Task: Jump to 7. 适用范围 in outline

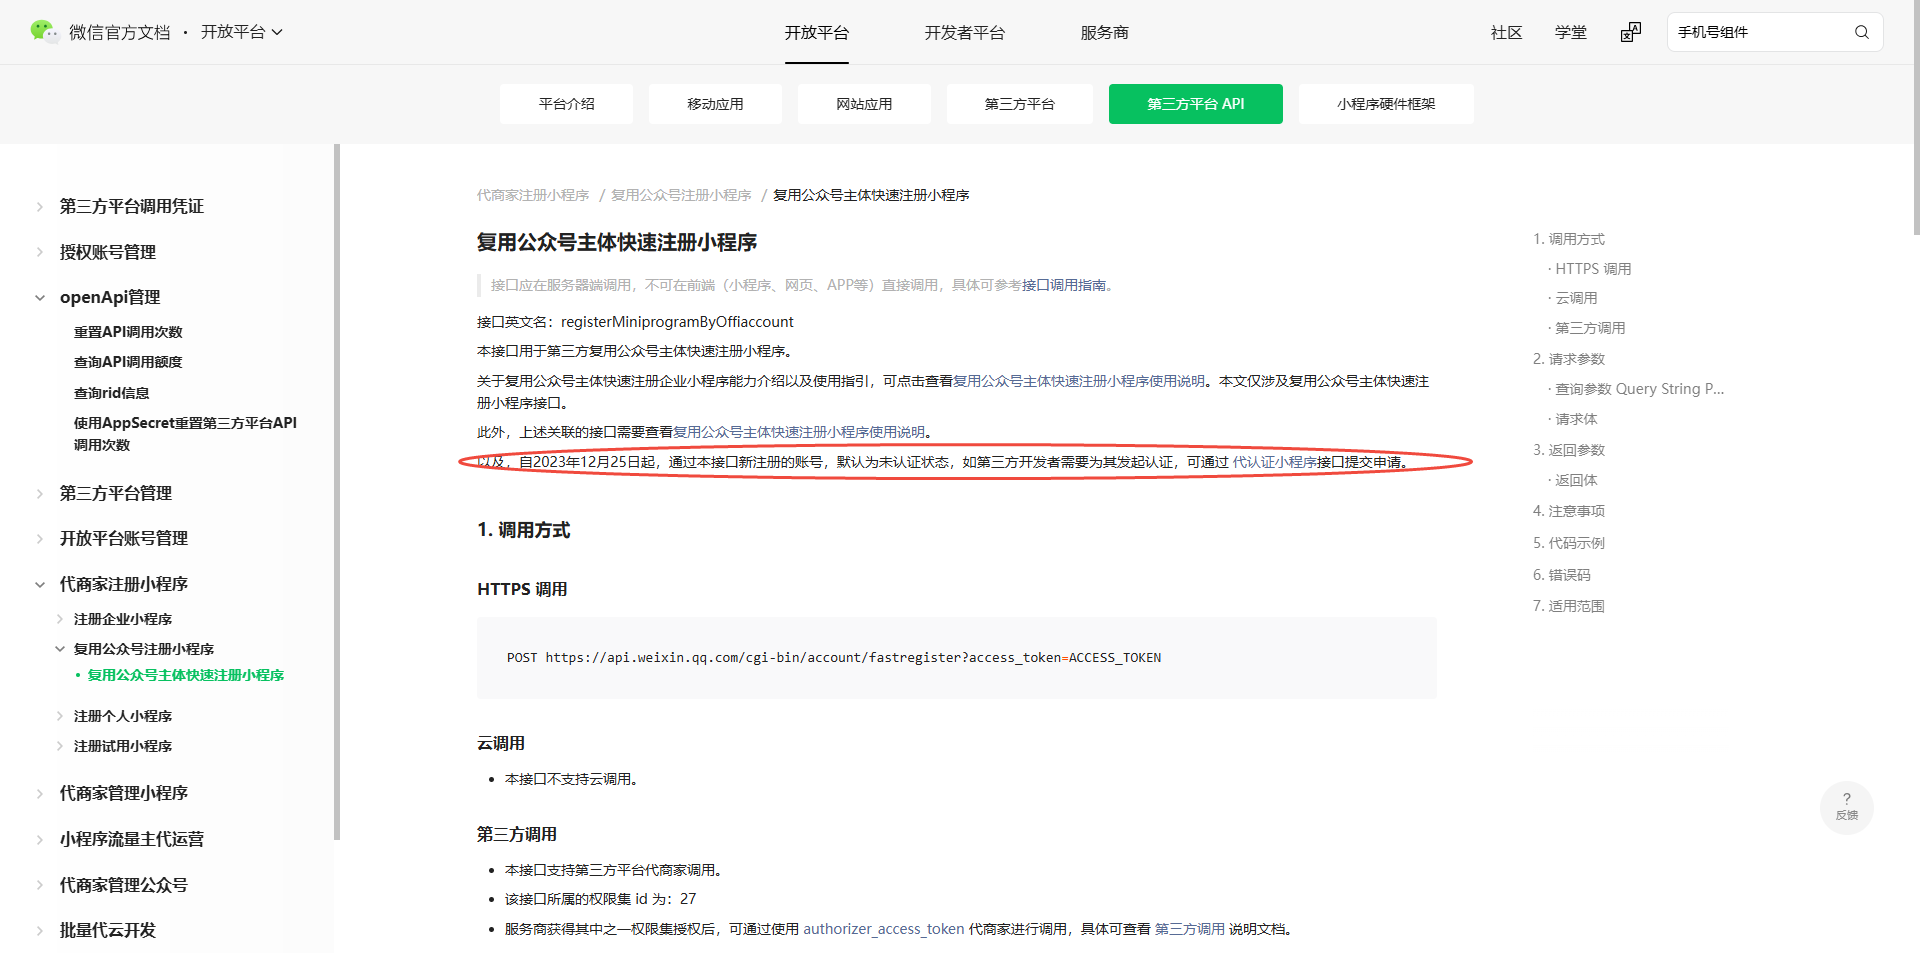Action: point(1568,606)
